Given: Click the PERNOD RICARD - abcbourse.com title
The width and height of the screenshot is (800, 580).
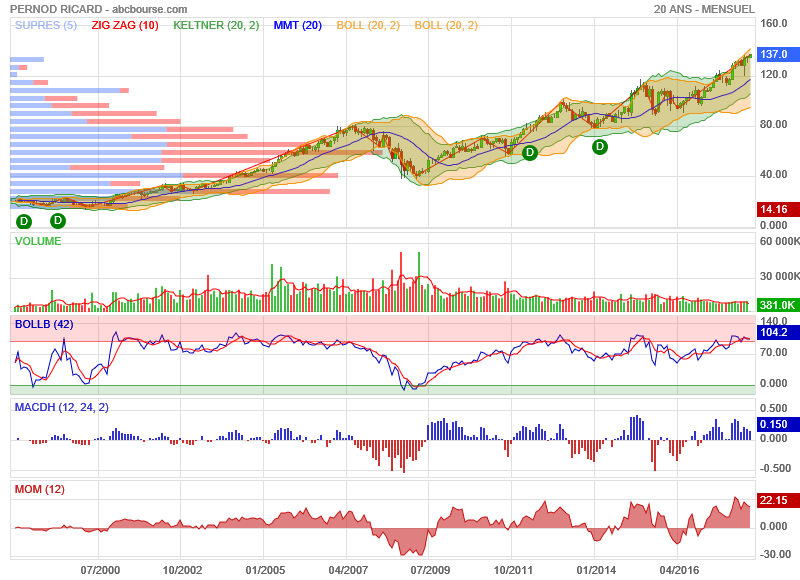Looking at the screenshot, I should tap(98, 9).
